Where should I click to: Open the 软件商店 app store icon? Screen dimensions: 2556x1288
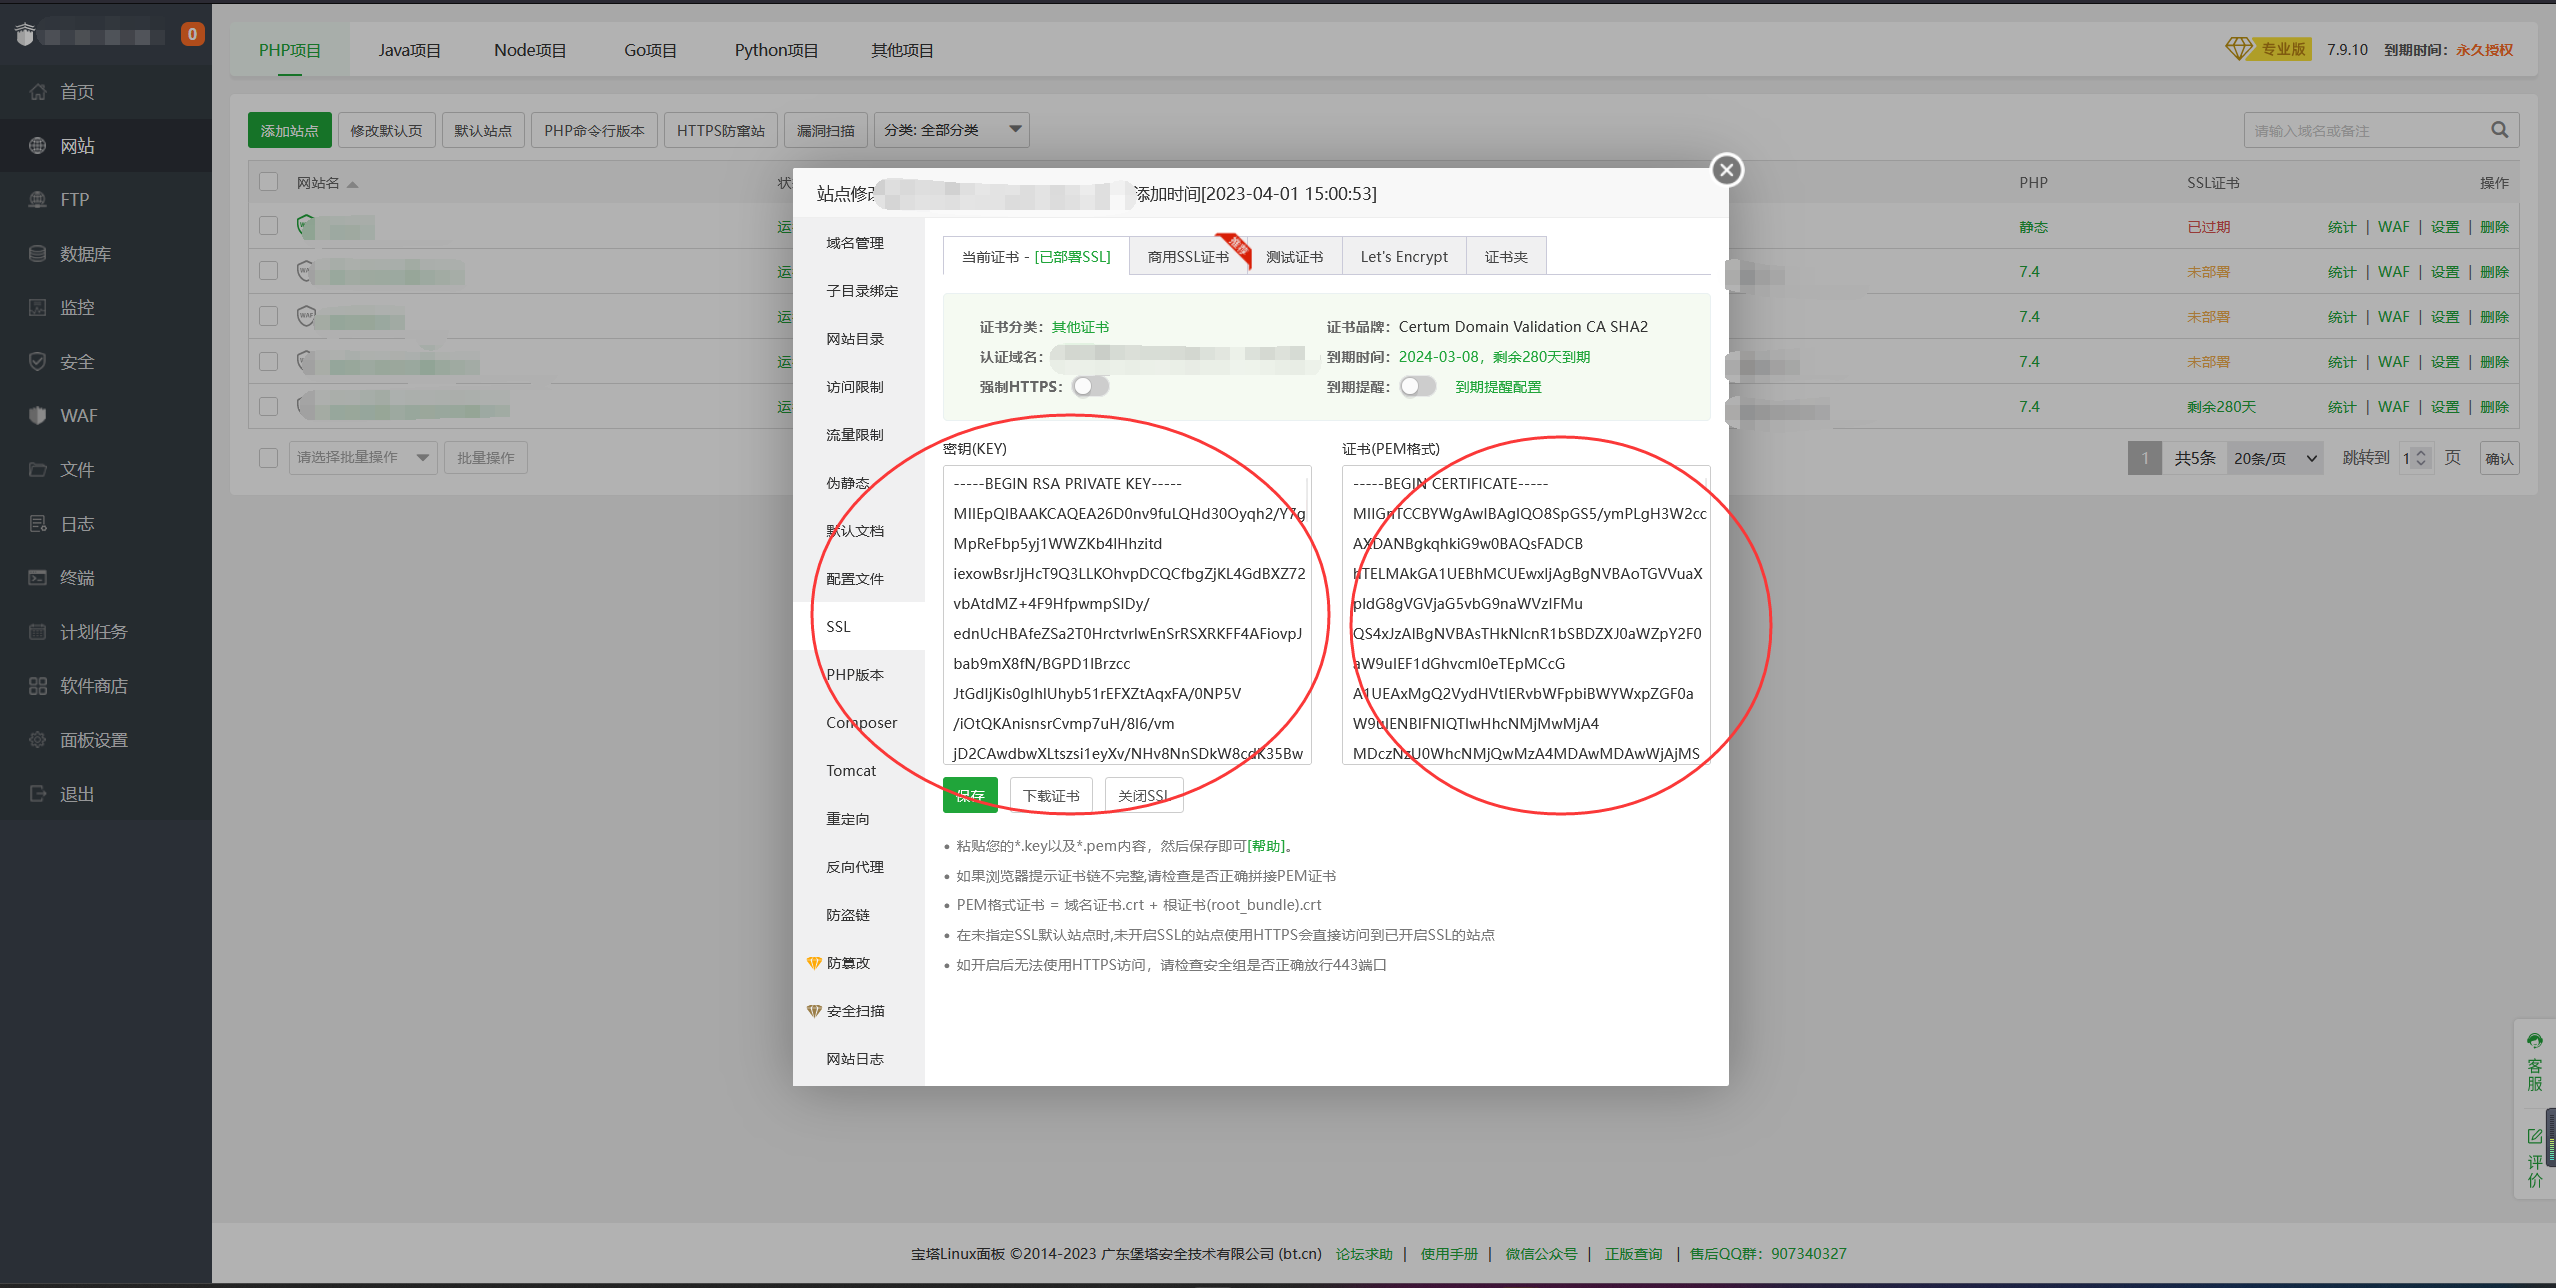tap(38, 686)
